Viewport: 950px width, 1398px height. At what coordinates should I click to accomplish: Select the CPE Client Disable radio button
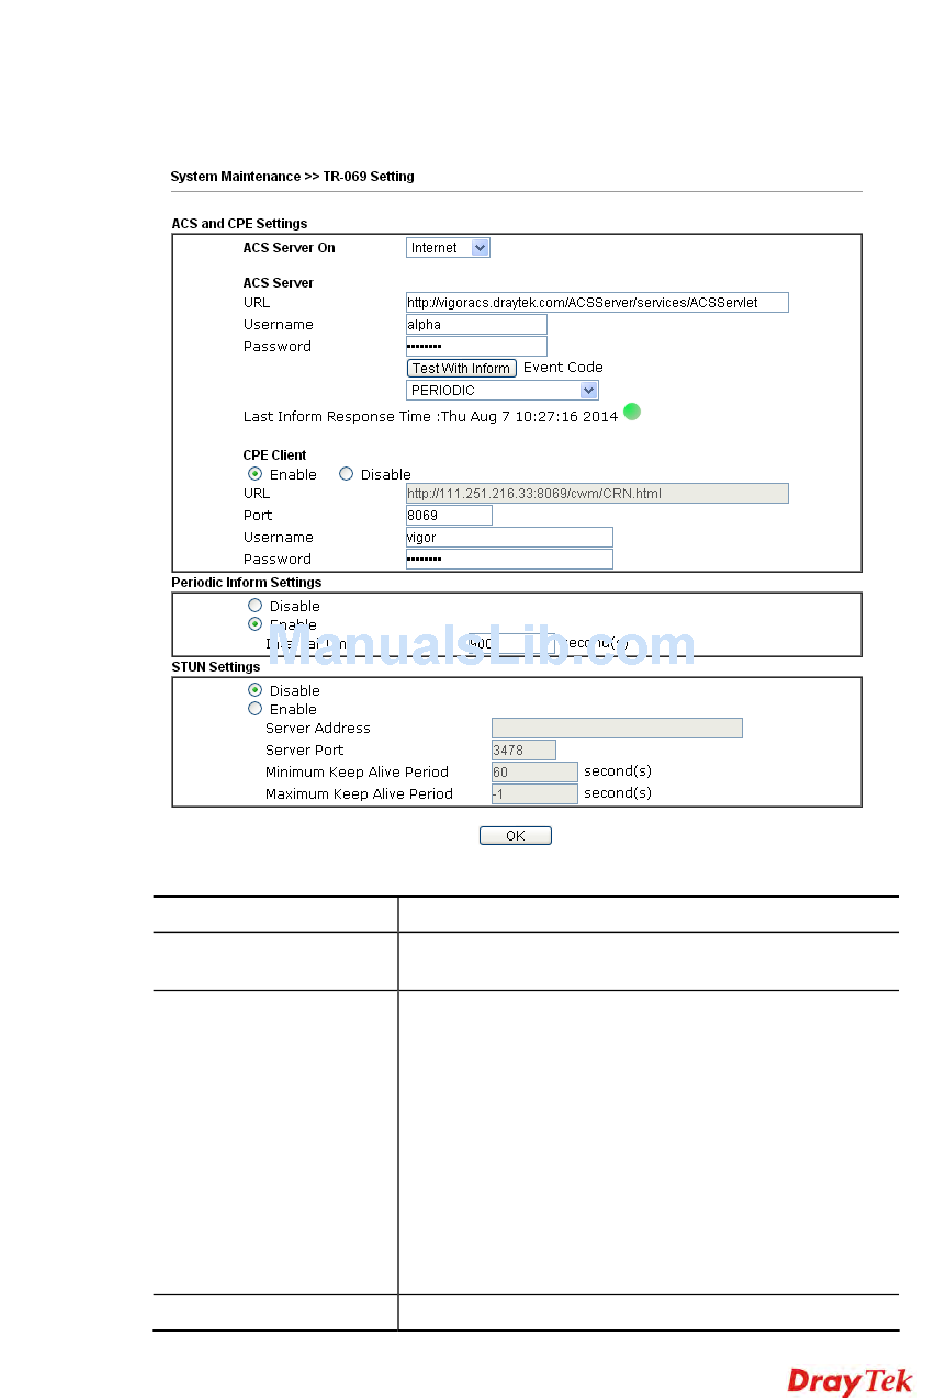(346, 474)
